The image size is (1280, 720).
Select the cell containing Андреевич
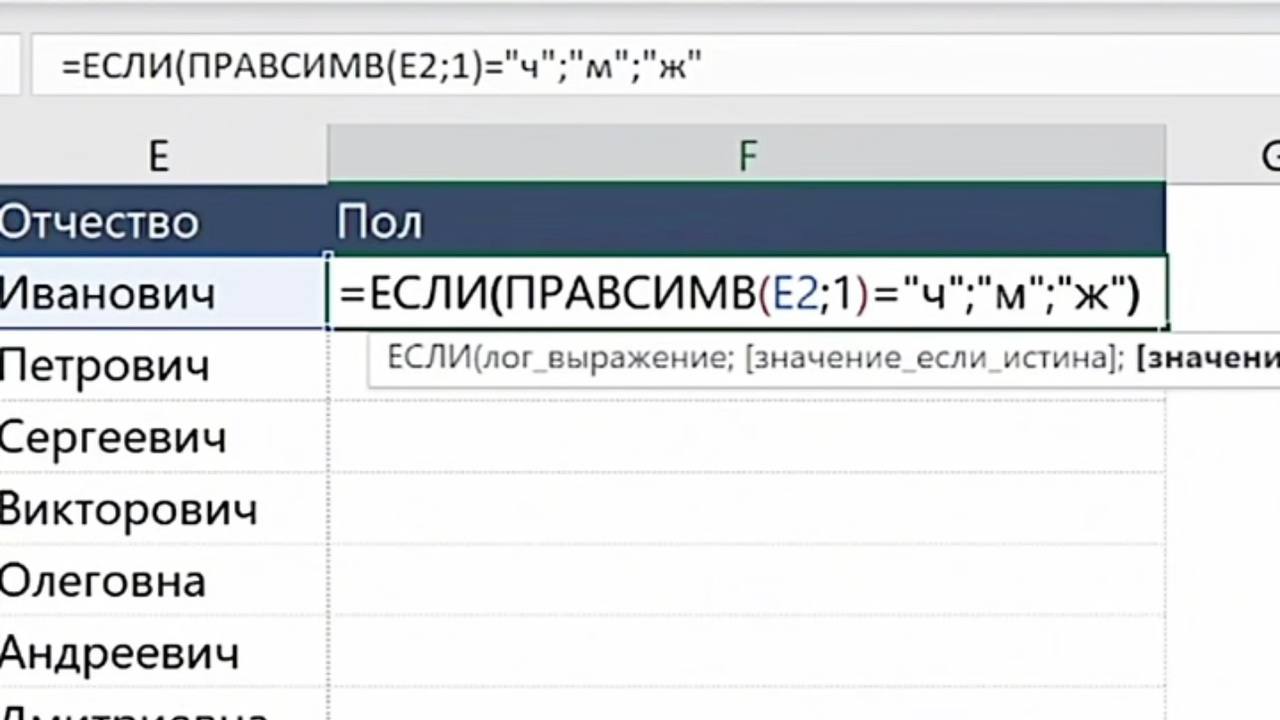coord(163,652)
